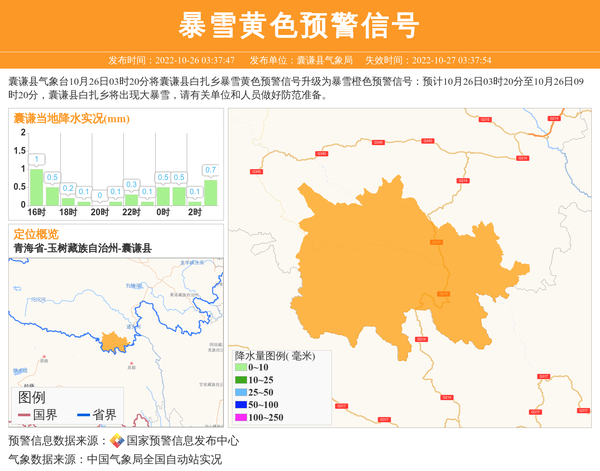Viewport: 600px width, 471px height.
Task: Click the red 国界 line symbol in legend
Action: point(23,414)
